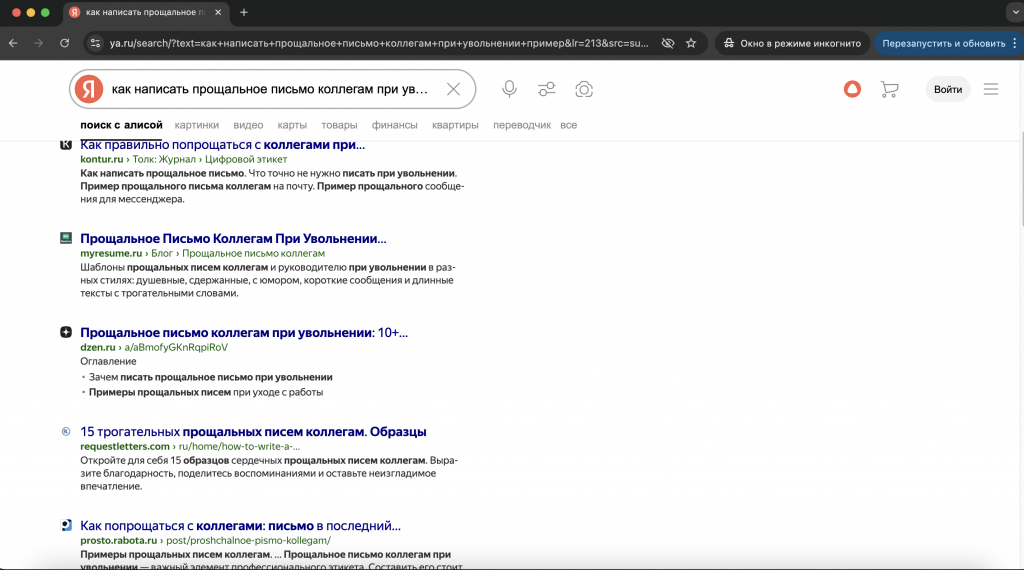Open 'Примеры прощальных писем при уходе' item
This screenshot has height=570, width=1024.
click(206, 392)
